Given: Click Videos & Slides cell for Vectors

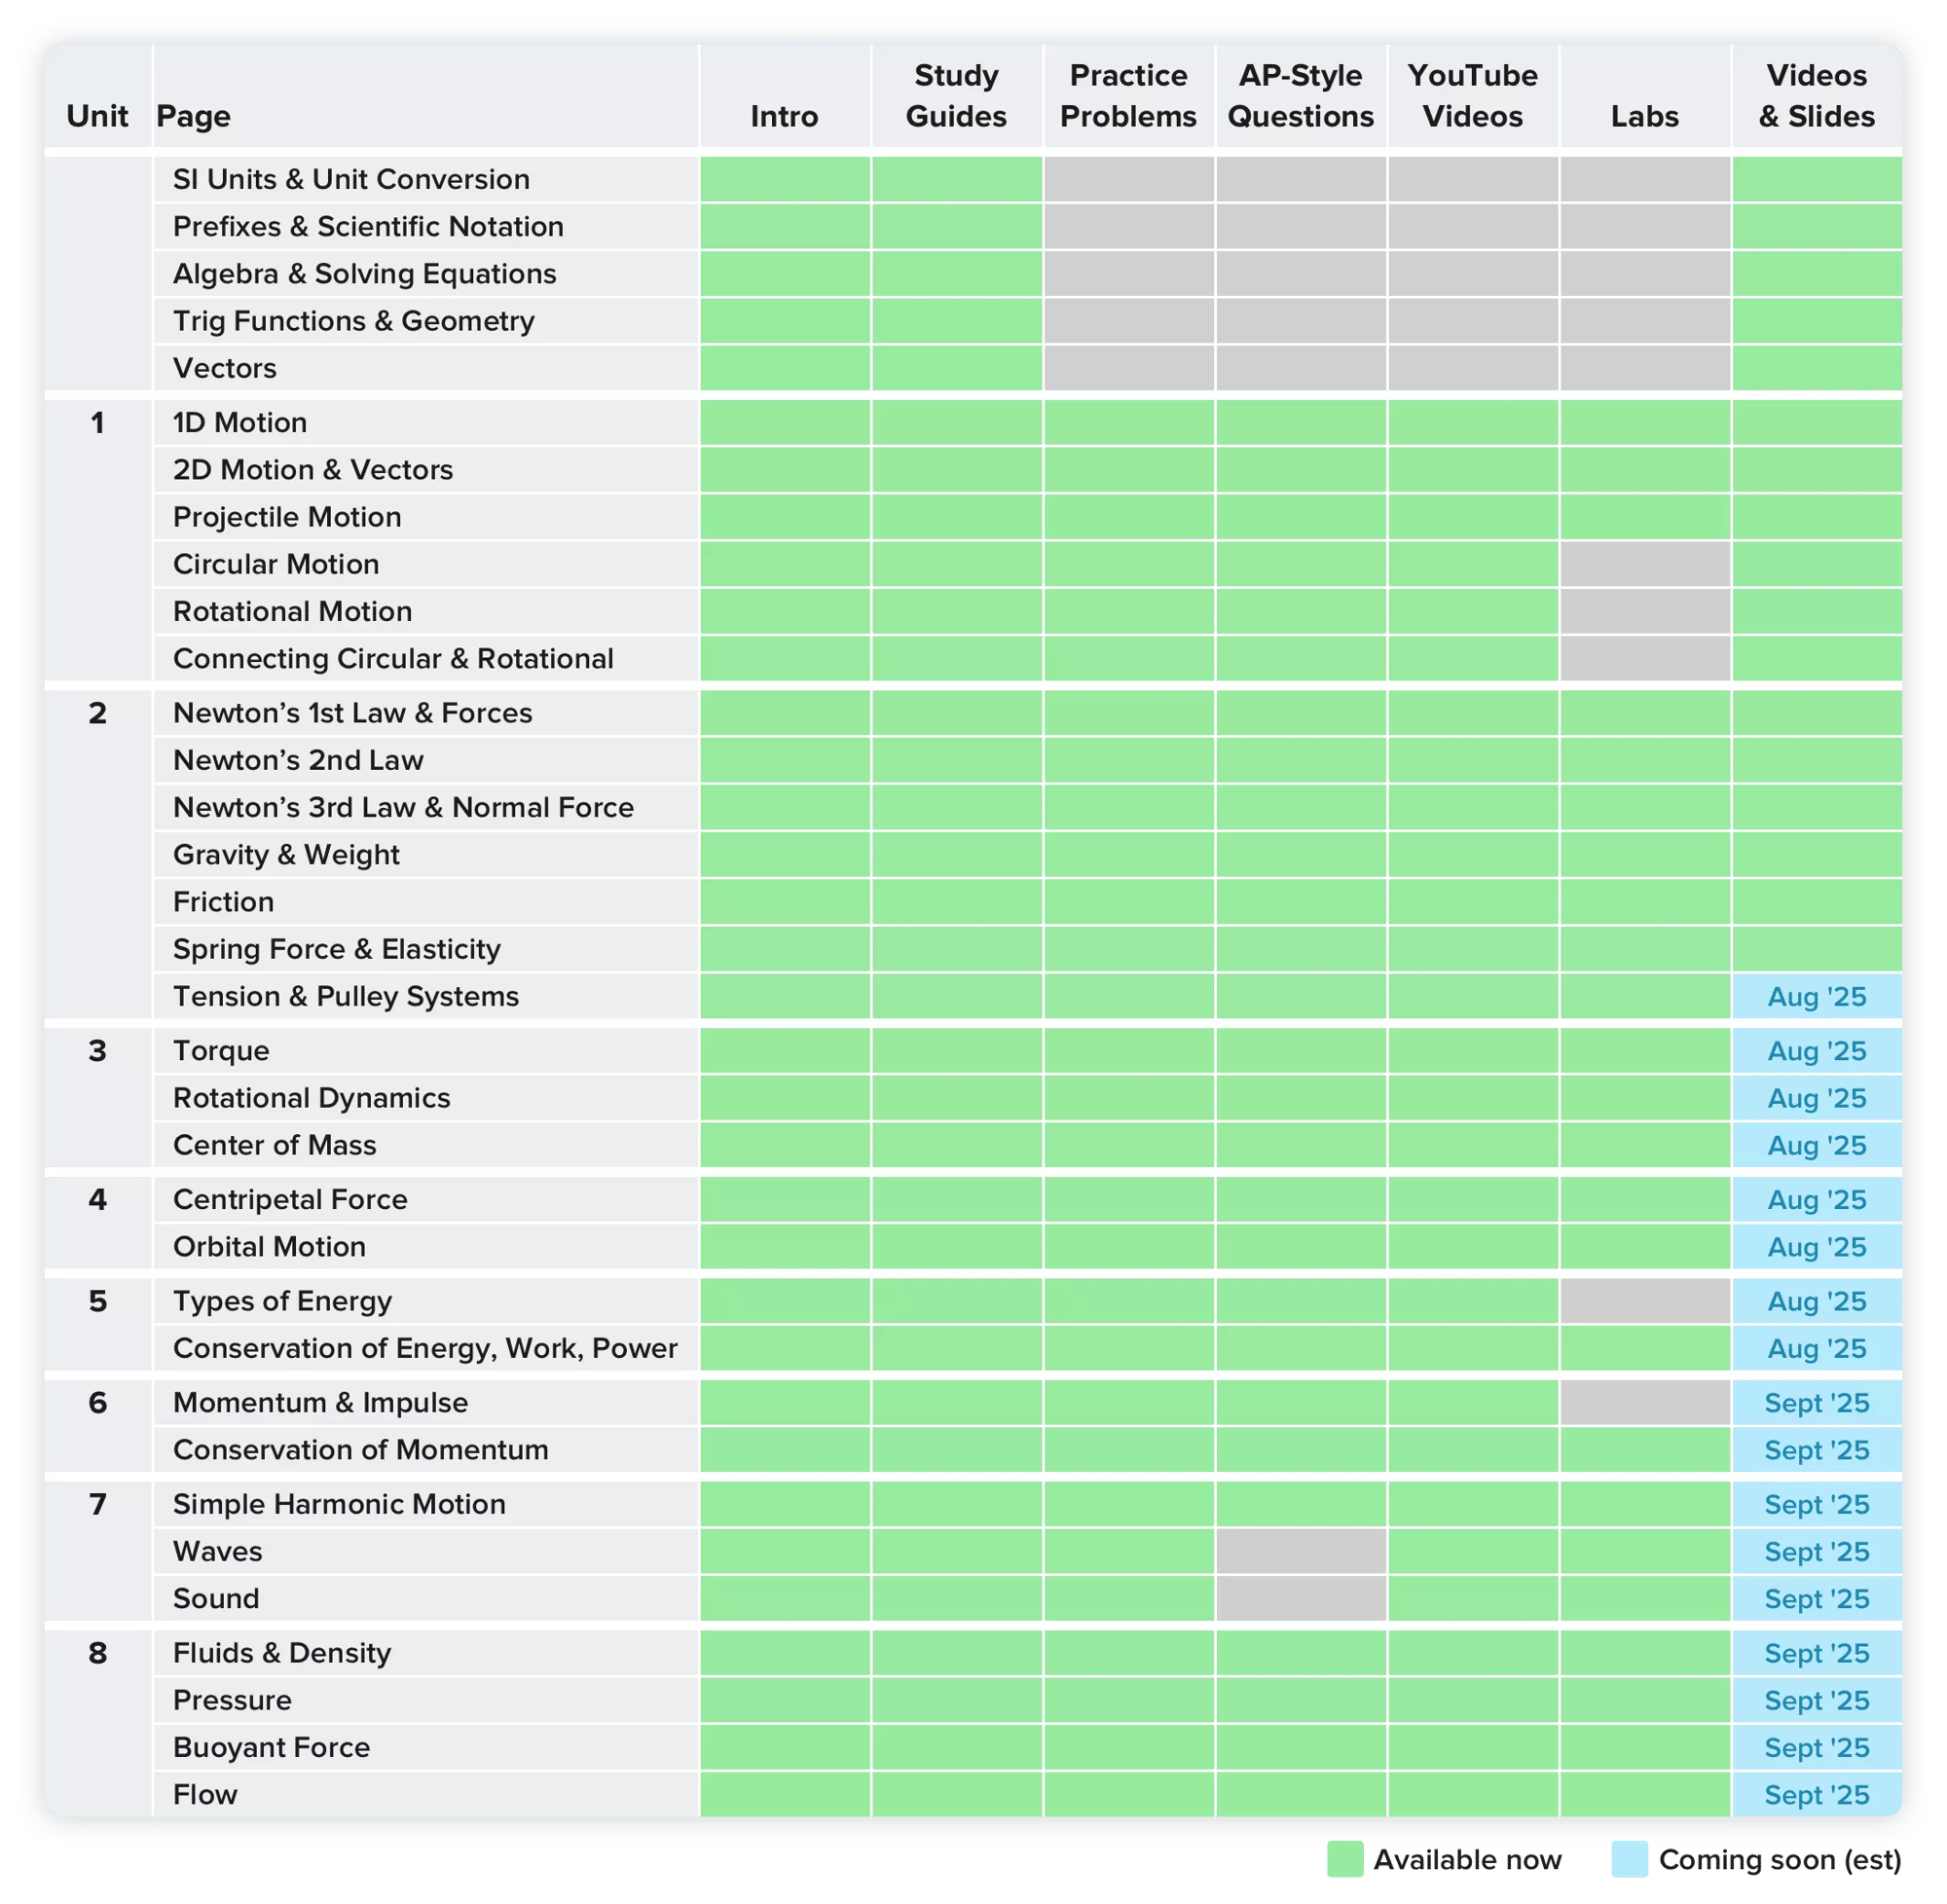Looking at the screenshot, I should (x=1816, y=368).
